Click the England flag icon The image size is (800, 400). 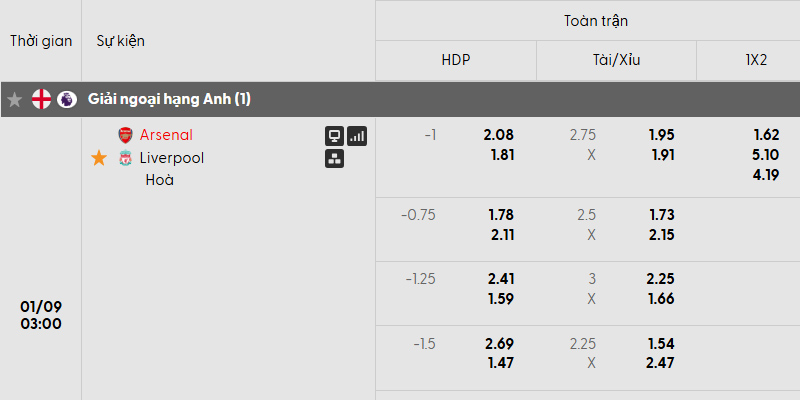[41, 100]
